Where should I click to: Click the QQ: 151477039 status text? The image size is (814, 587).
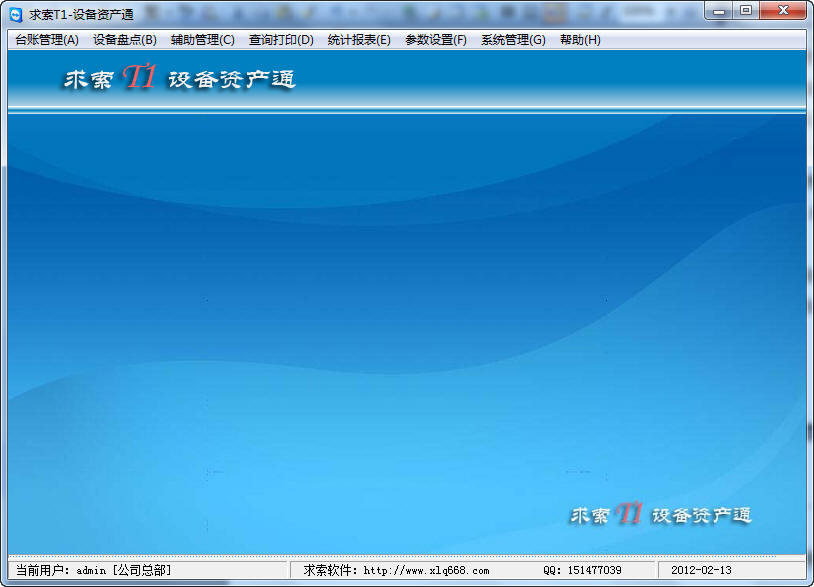pyautogui.click(x=582, y=570)
